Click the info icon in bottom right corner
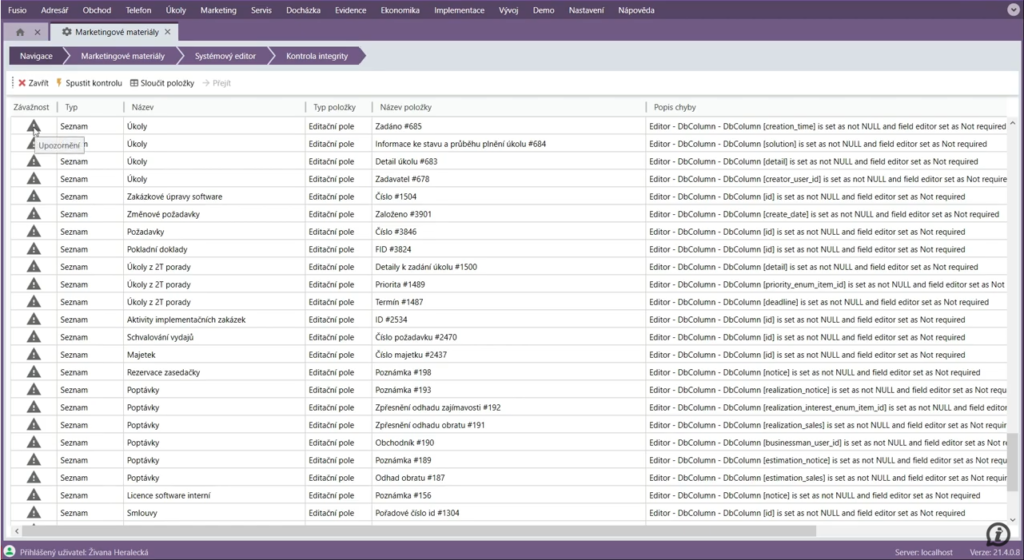The height and width of the screenshot is (560, 1024). [x=996, y=533]
